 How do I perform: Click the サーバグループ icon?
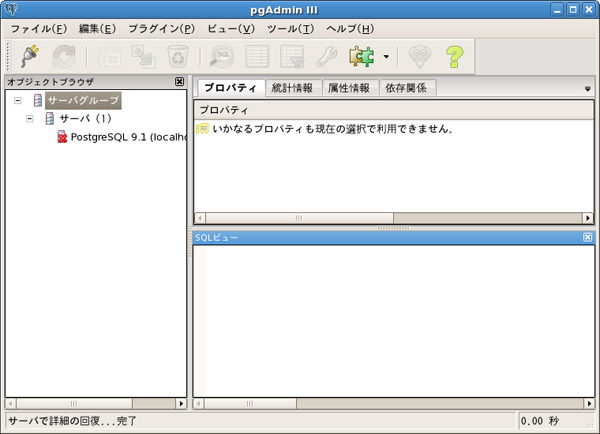pyautogui.click(x=38, y=100)
